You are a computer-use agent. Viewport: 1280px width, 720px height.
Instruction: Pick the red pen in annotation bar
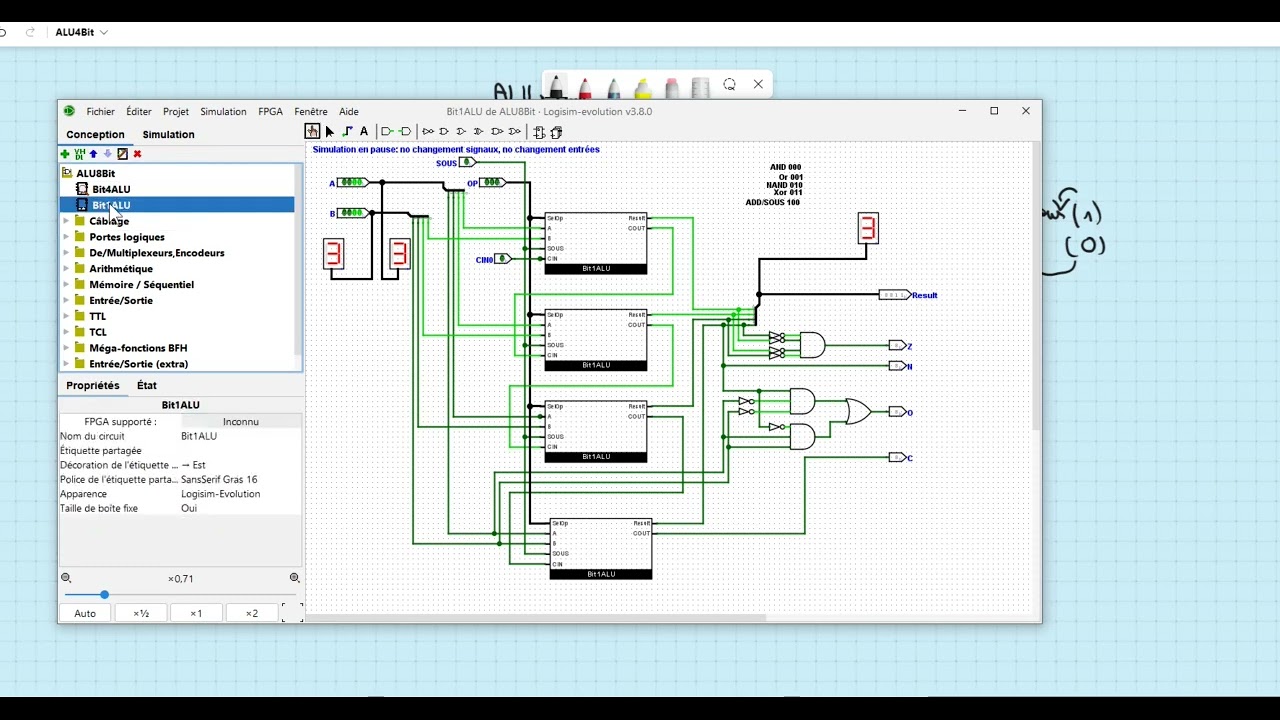(x=585, y=88)
